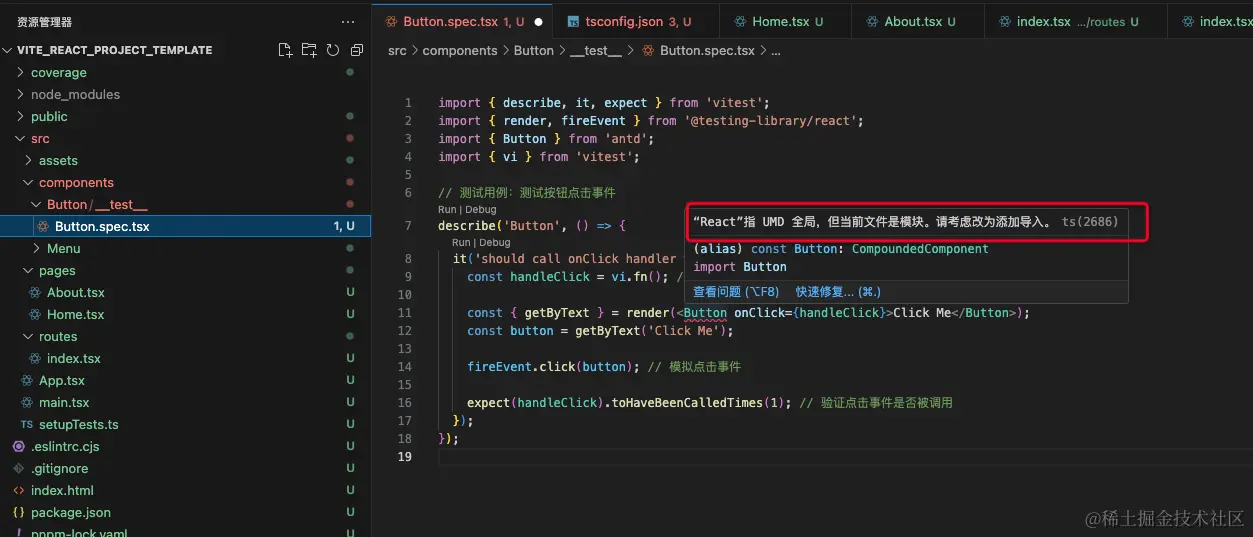Click Debug code lens above describe line
Viewport: 1253px width, 537px height.
(x=480, y=210)
